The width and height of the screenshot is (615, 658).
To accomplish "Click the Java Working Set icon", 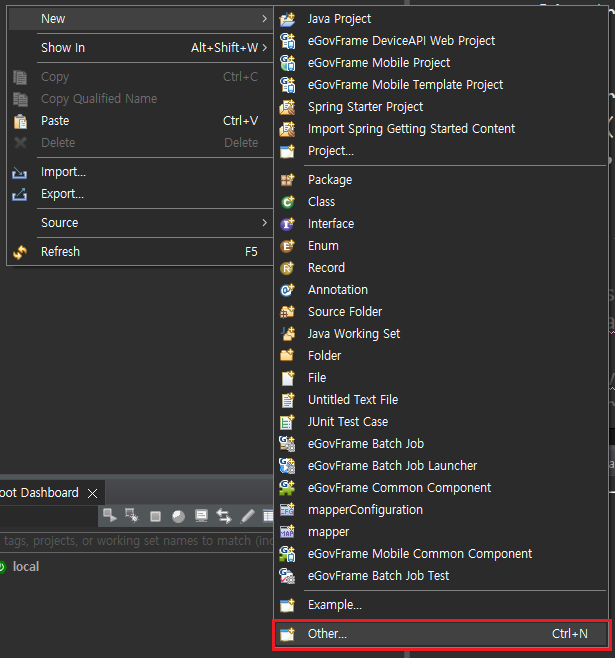I will click(x=287, y=334).
